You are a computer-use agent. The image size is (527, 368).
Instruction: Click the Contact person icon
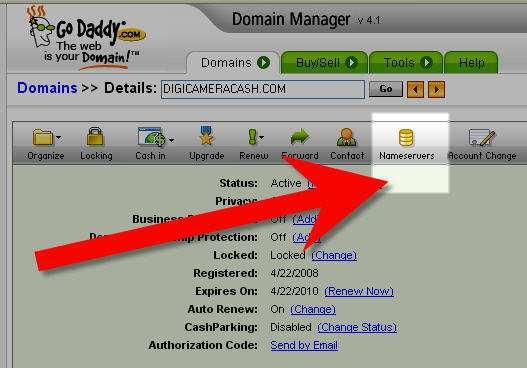coord(347,137)
